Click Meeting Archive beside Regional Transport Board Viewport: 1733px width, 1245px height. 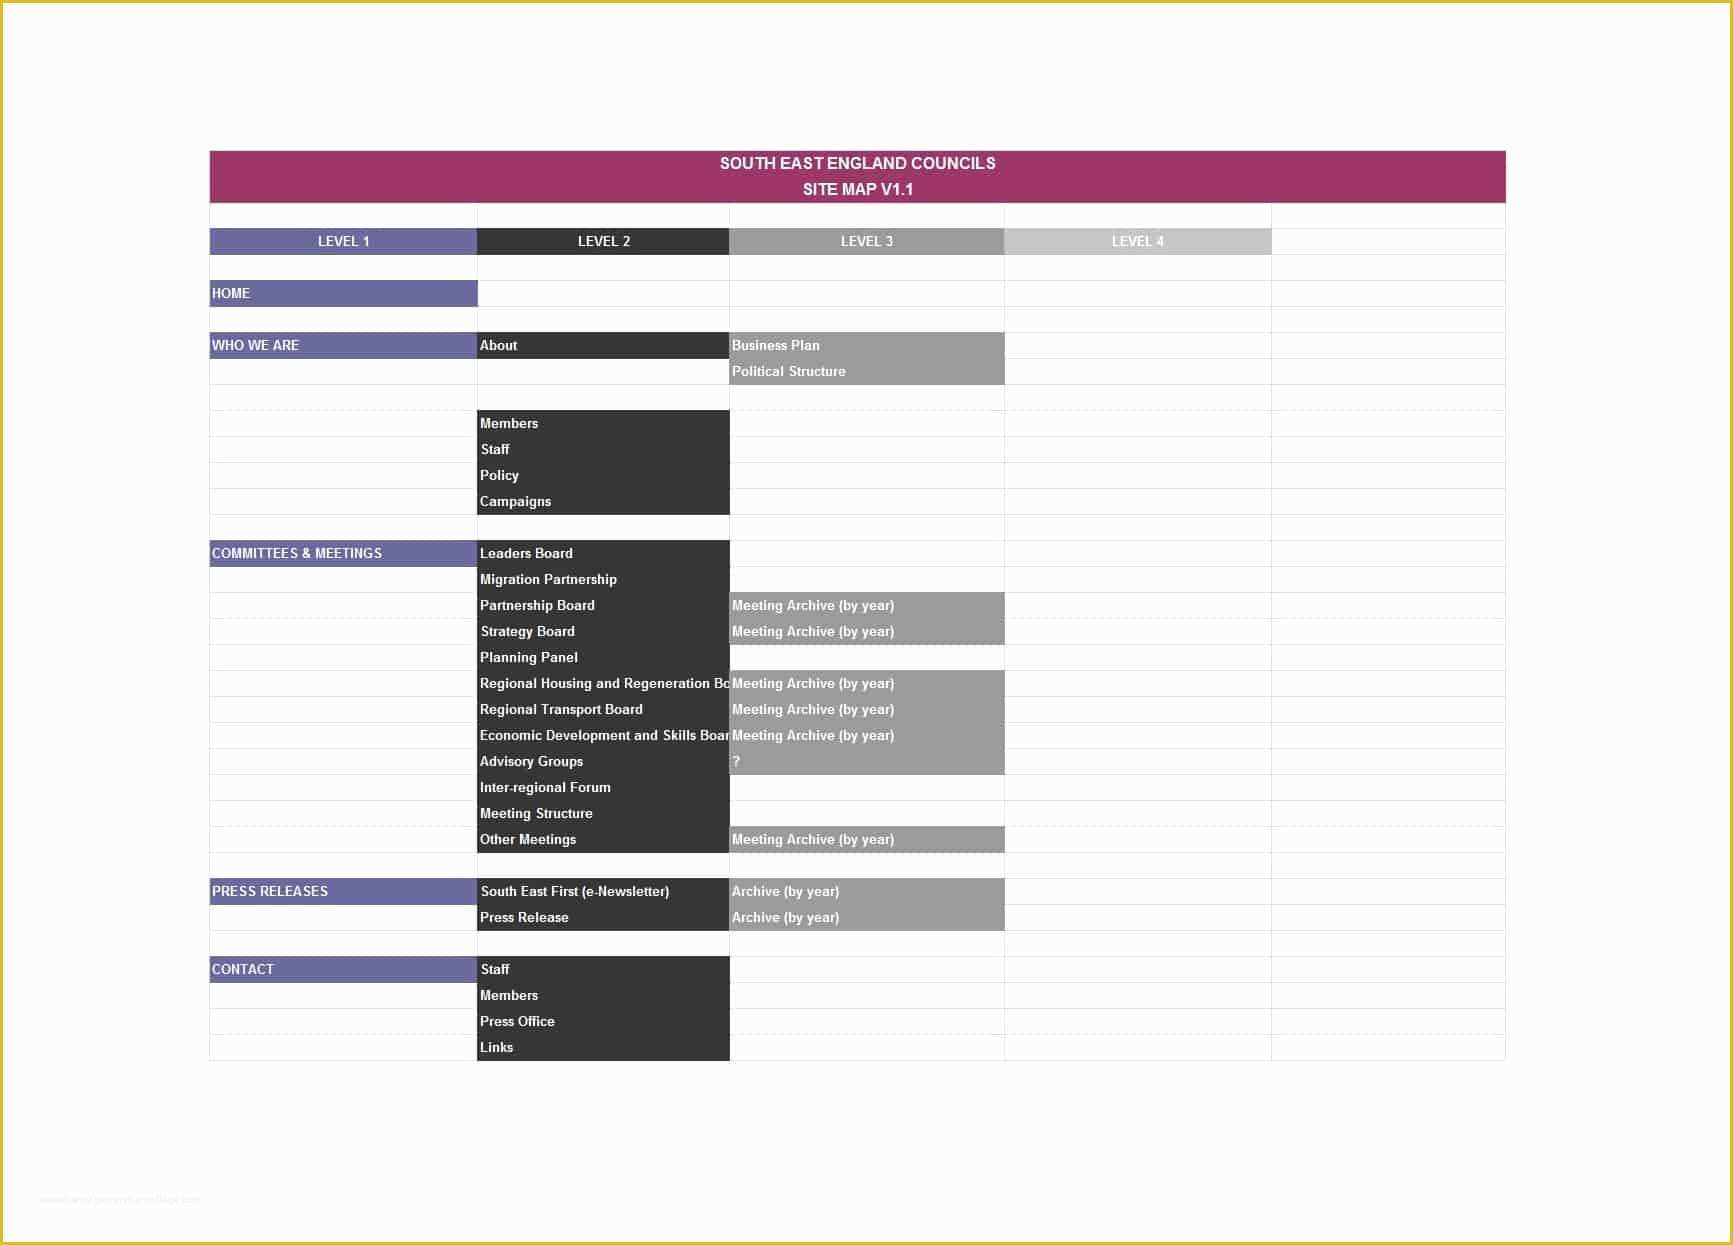tap(866, 709)
